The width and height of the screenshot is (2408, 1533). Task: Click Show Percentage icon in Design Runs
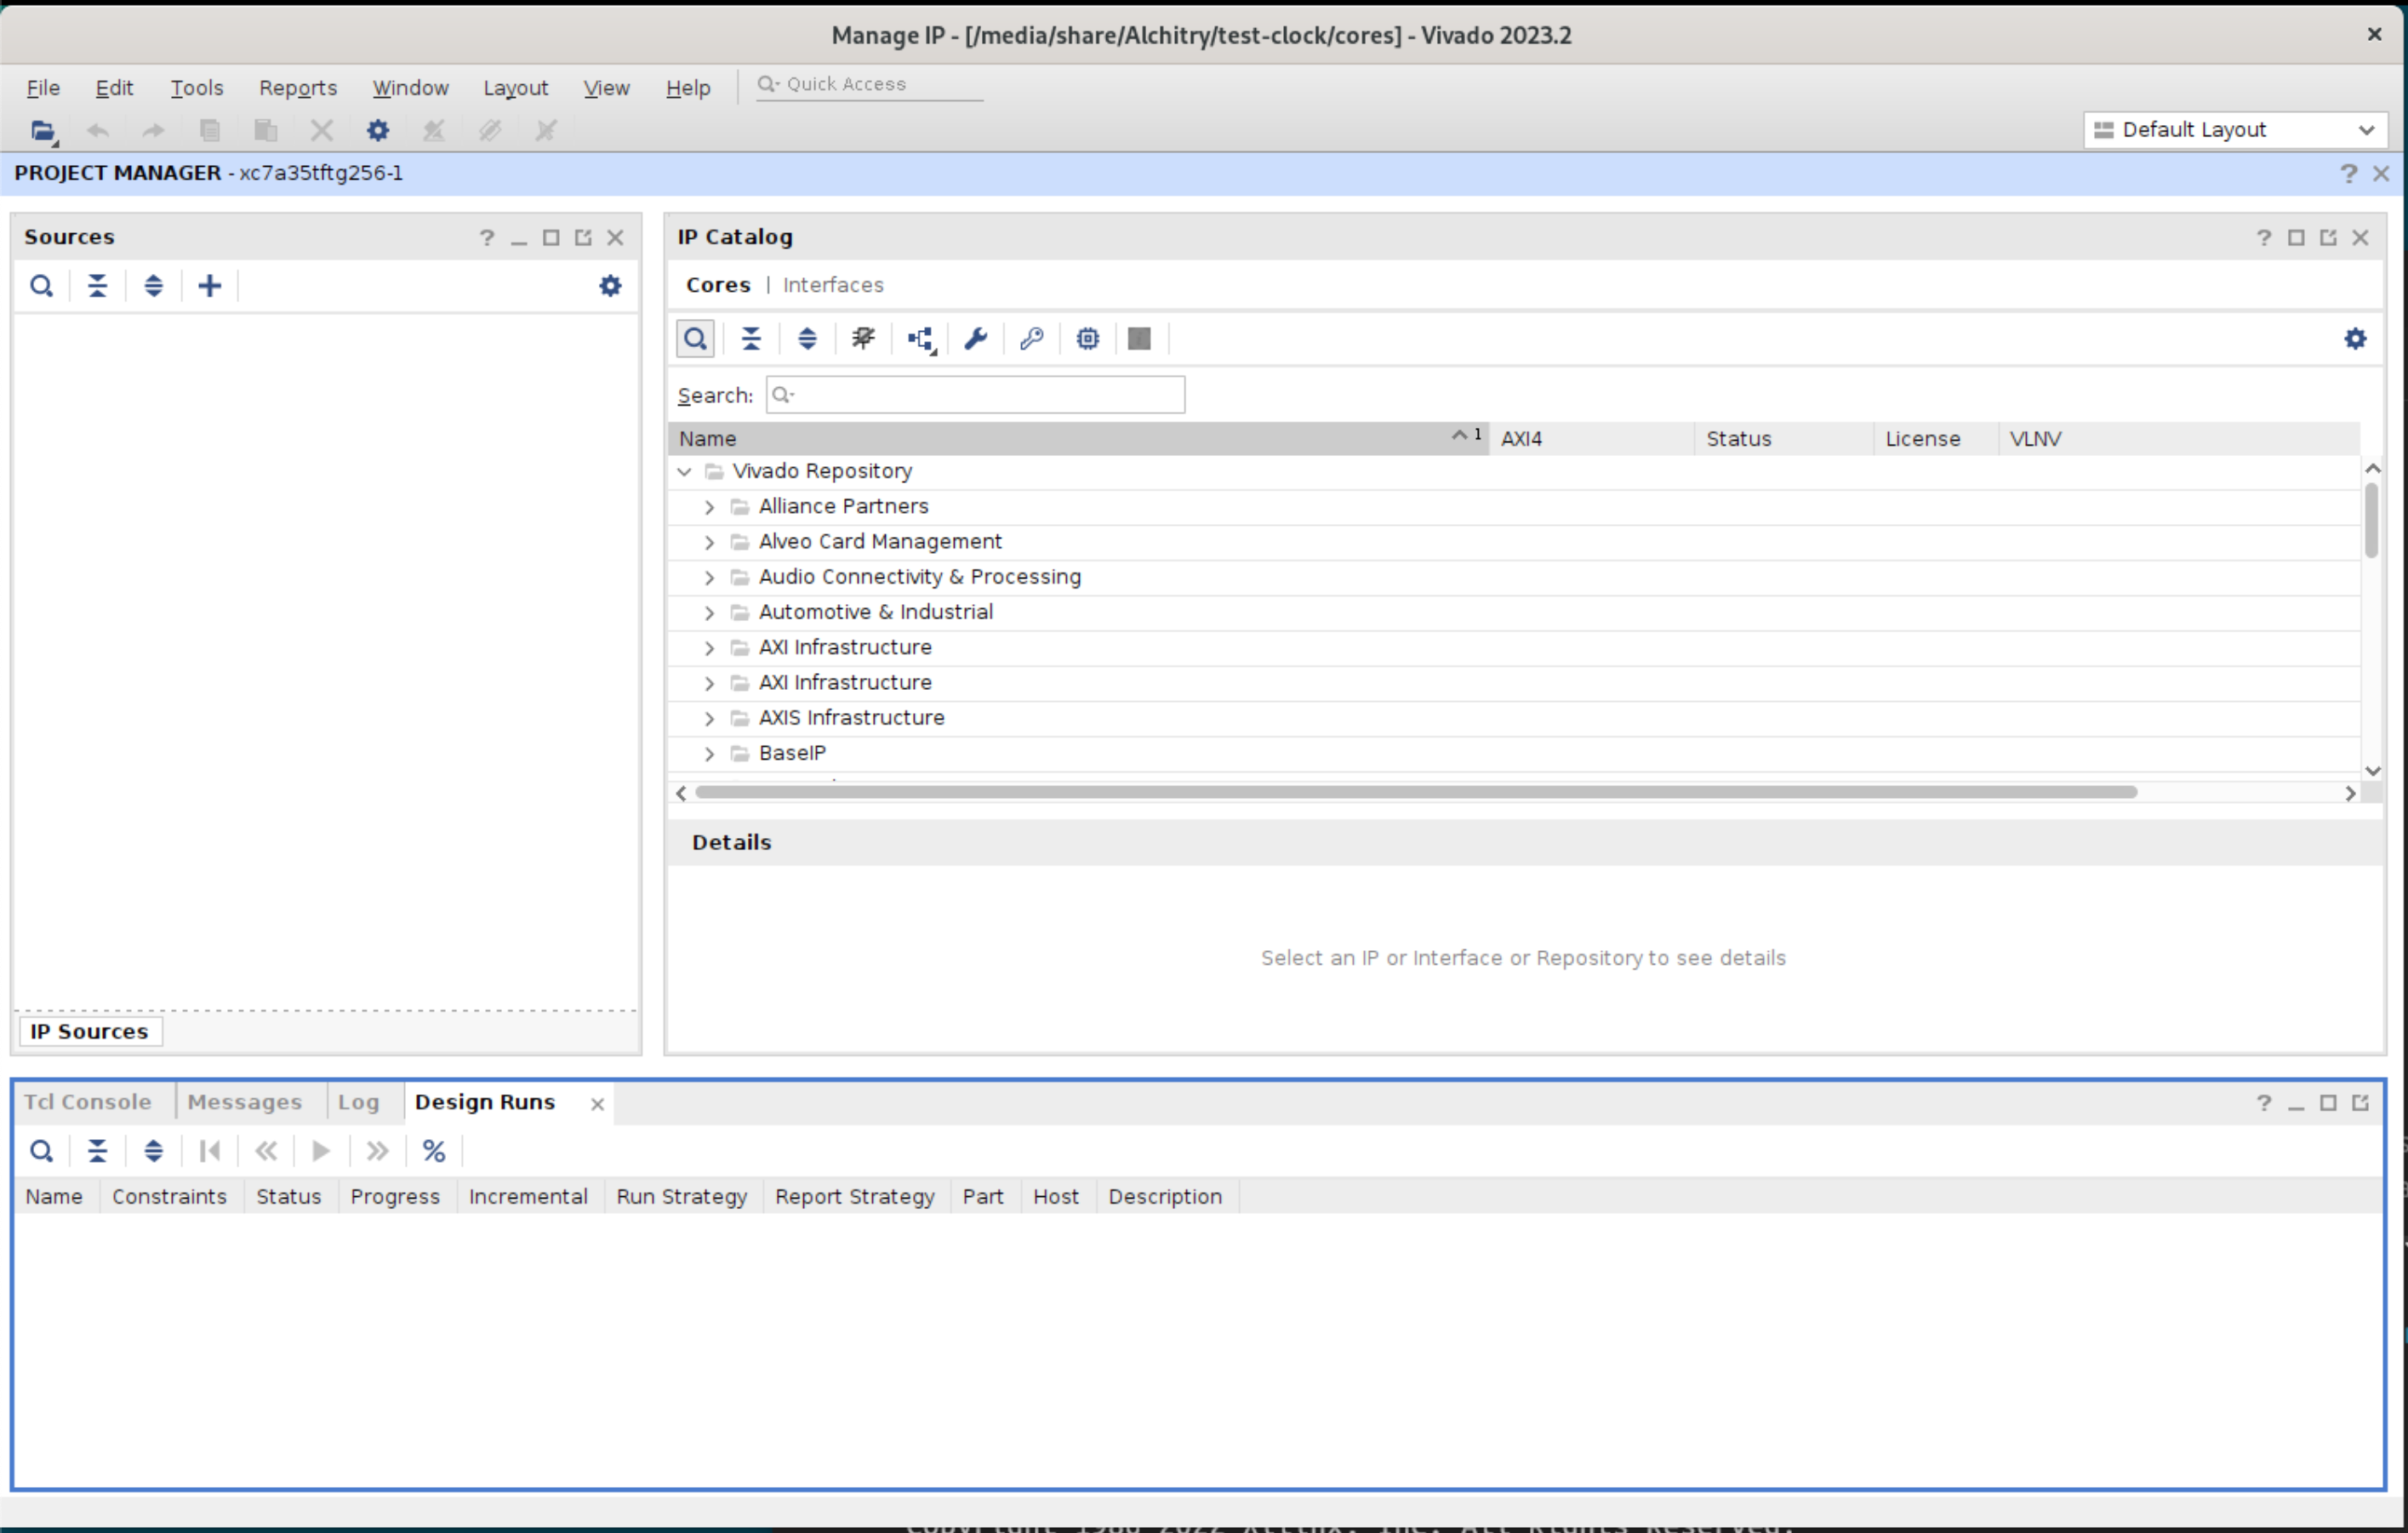(x=433, y=1151)
